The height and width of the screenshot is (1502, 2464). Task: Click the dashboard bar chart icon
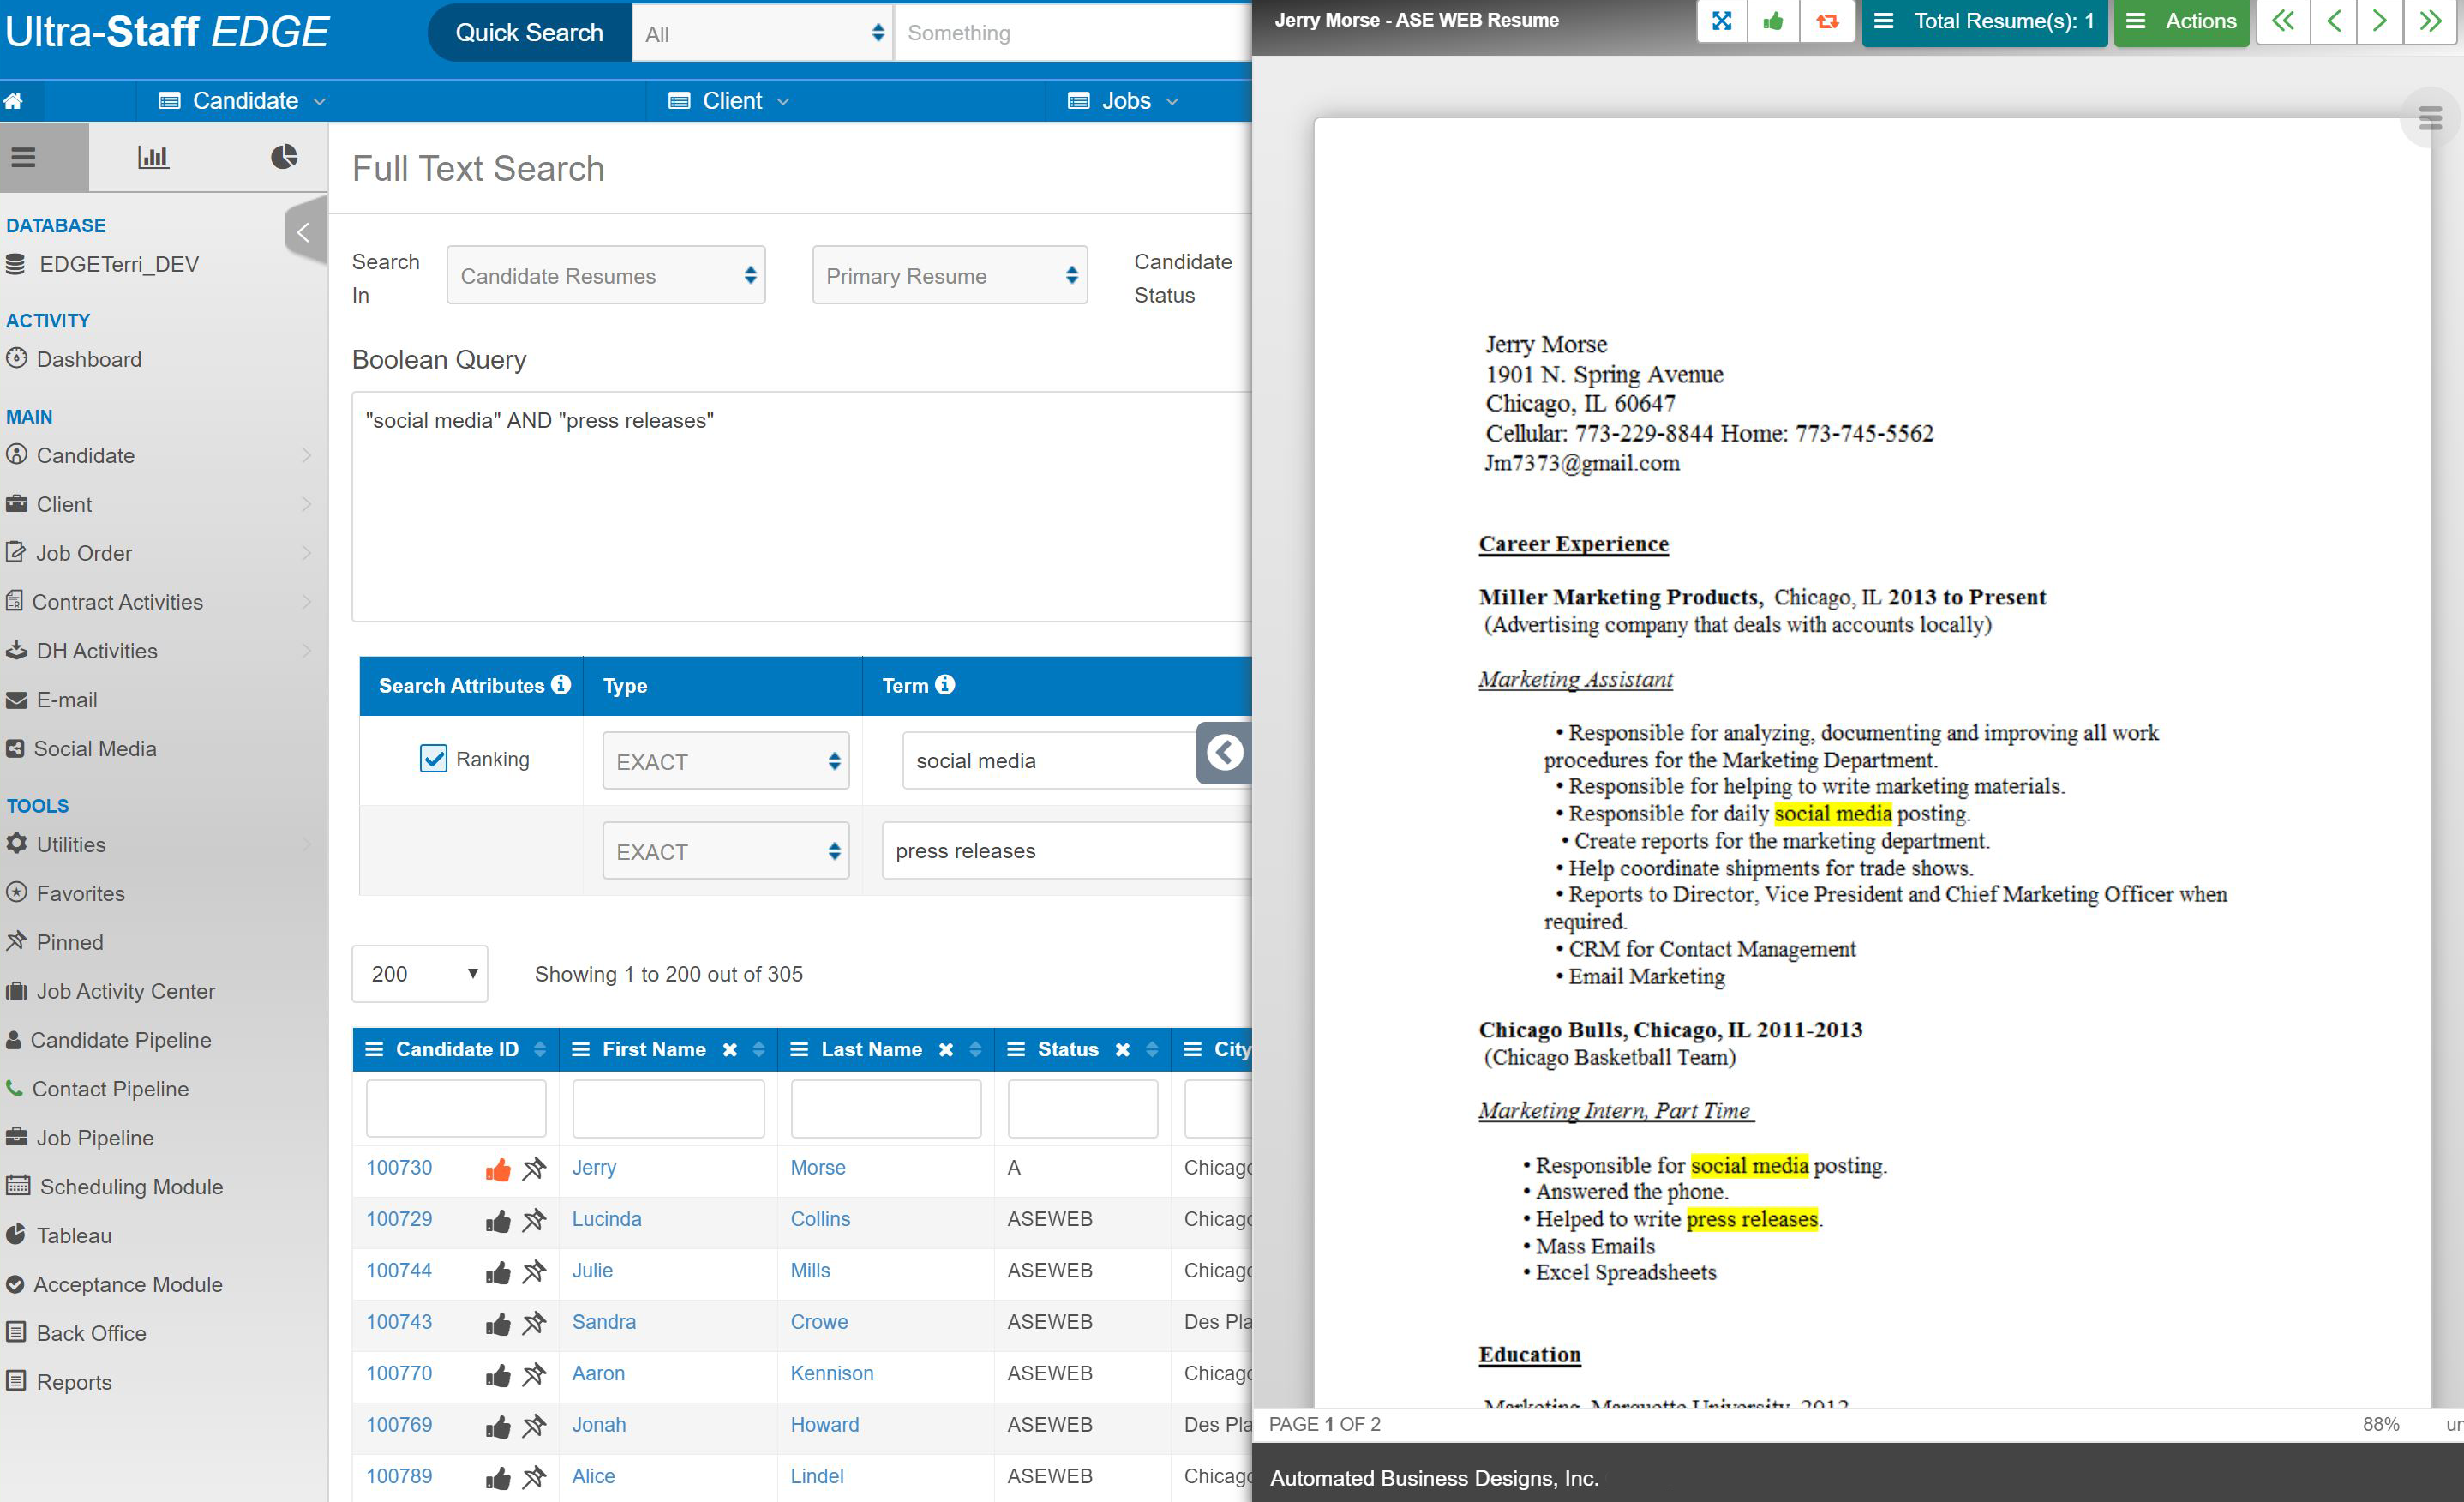tap(153, 160)
